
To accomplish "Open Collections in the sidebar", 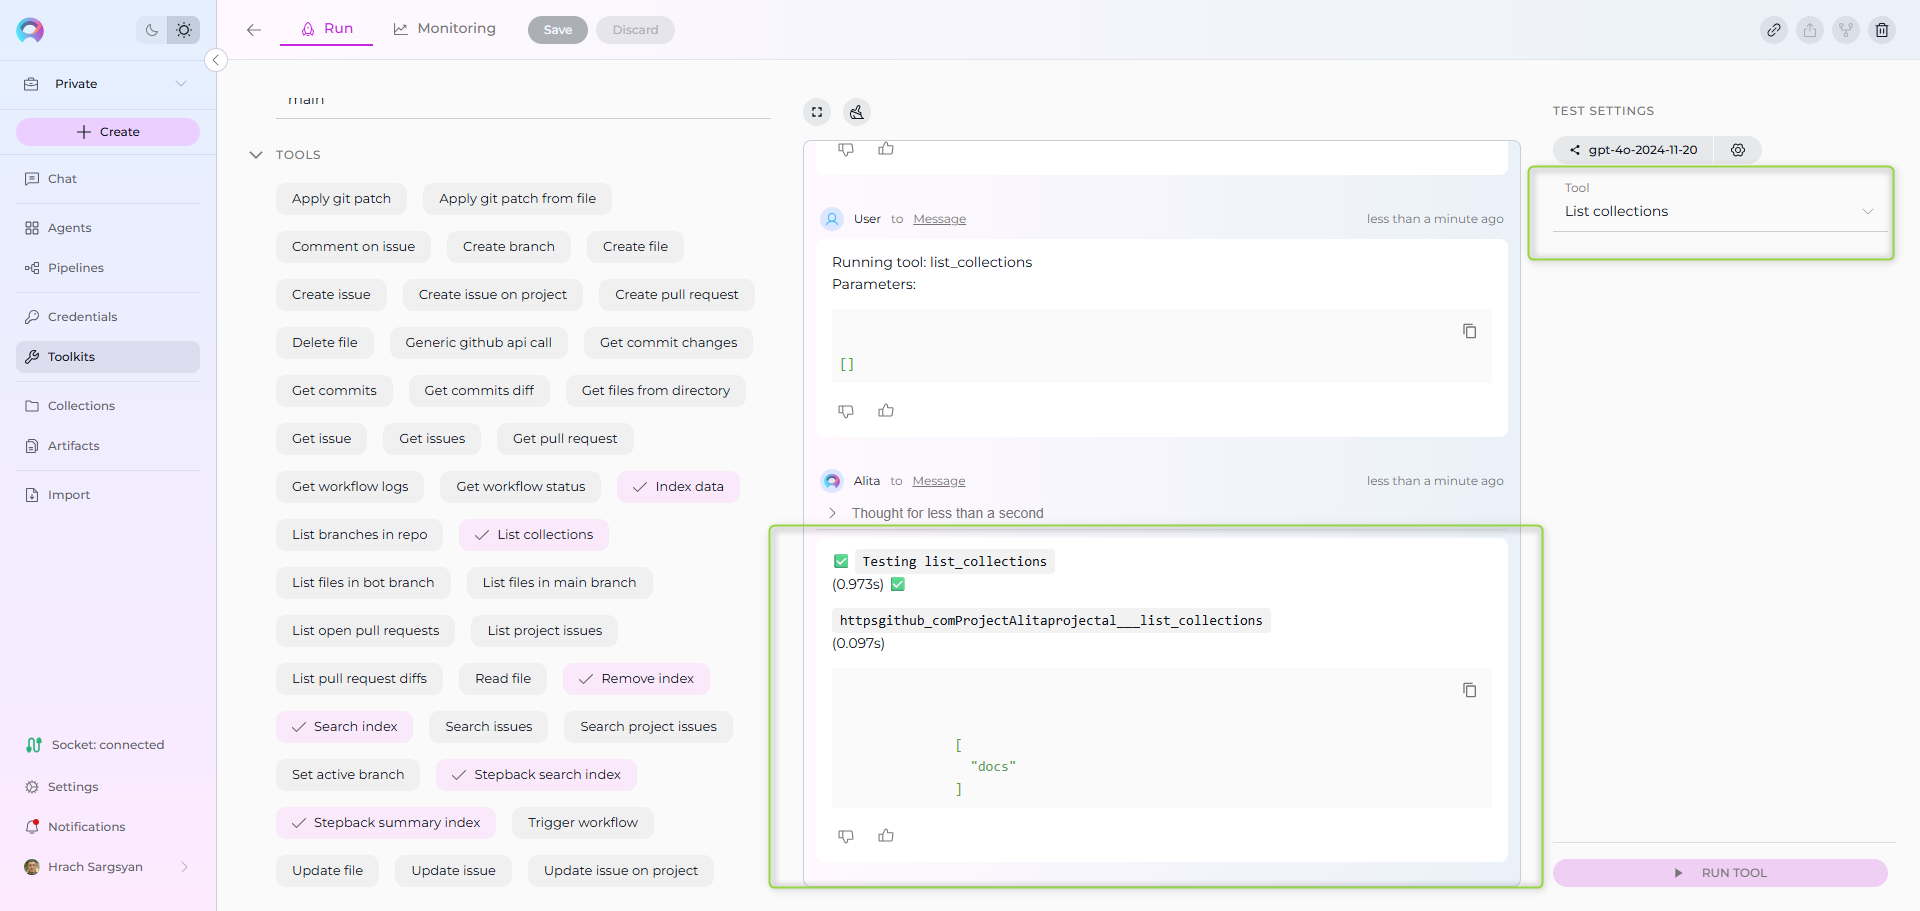I will 108,406.
